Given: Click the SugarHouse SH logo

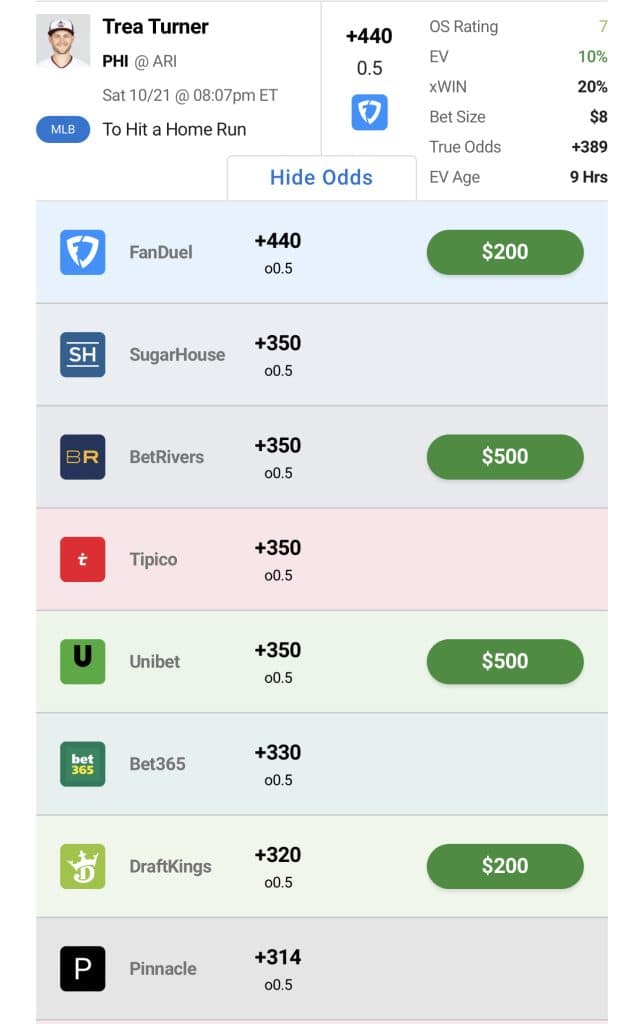Looking at the screenshot, I should 82,354.
